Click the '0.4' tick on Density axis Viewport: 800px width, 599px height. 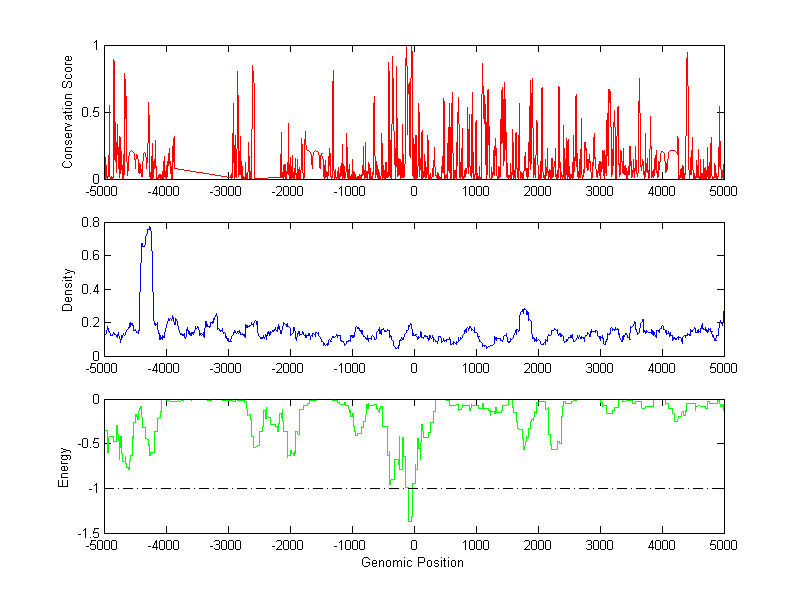tap(88, 289)
